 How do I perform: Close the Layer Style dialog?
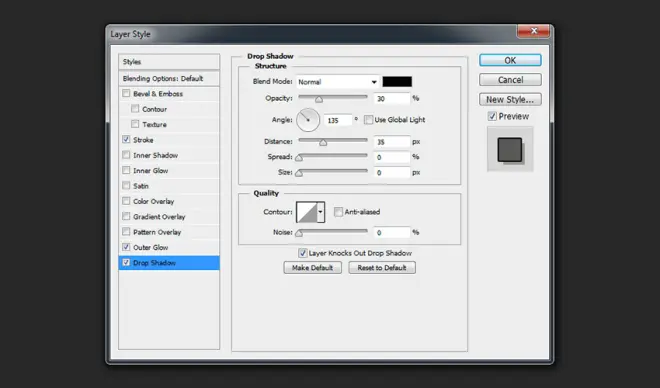point(534,31)
